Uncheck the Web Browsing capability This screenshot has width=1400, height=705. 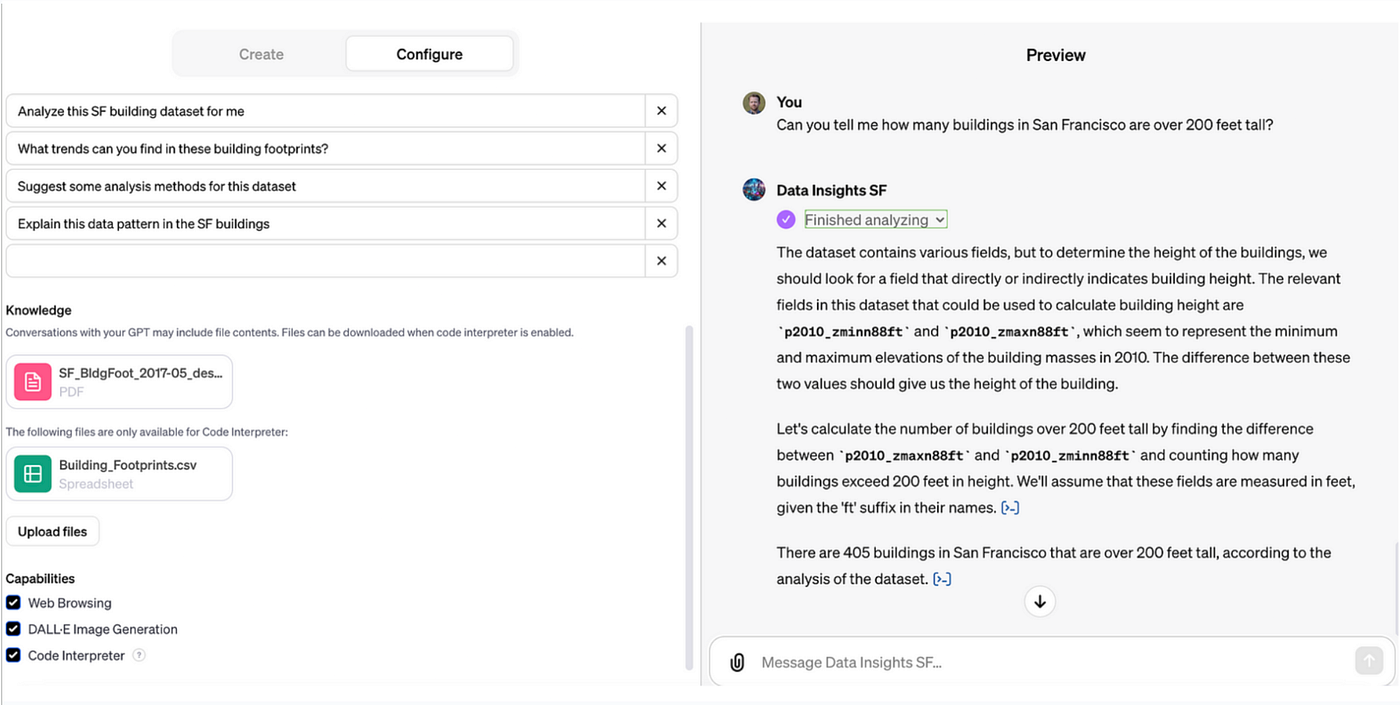click(x=13, y=603)
